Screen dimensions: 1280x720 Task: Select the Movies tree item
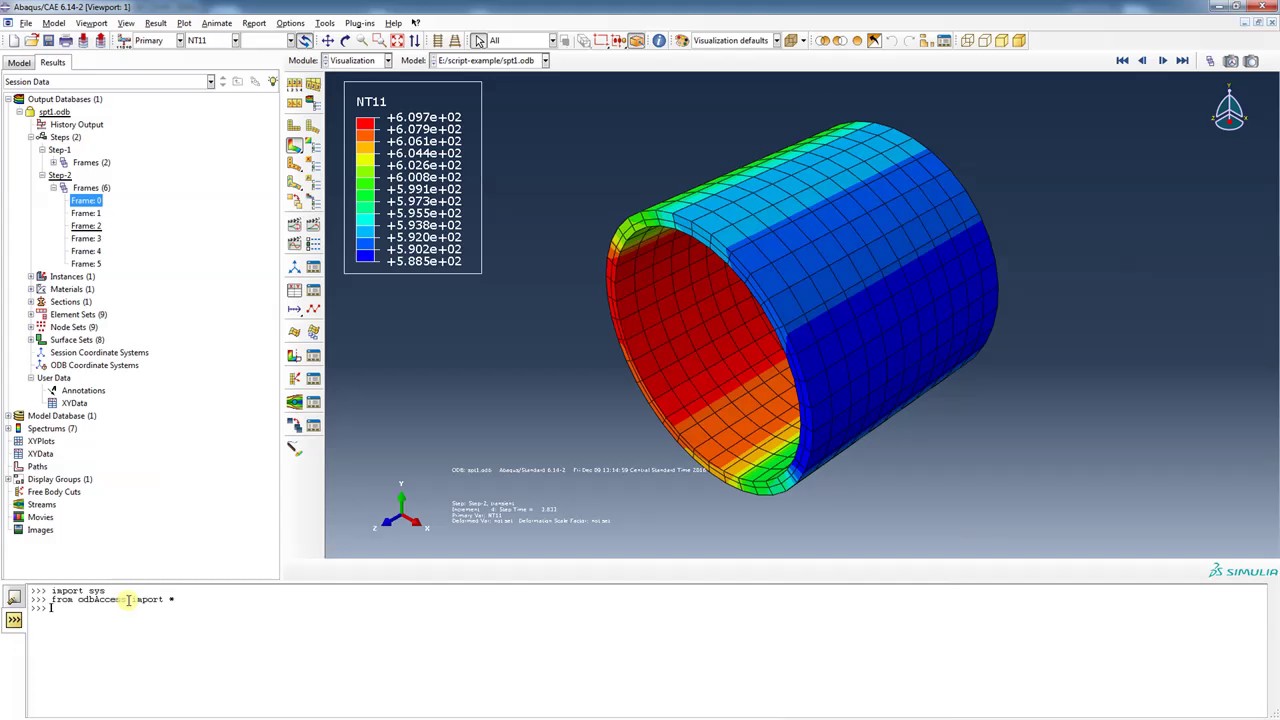coord(41,517)
